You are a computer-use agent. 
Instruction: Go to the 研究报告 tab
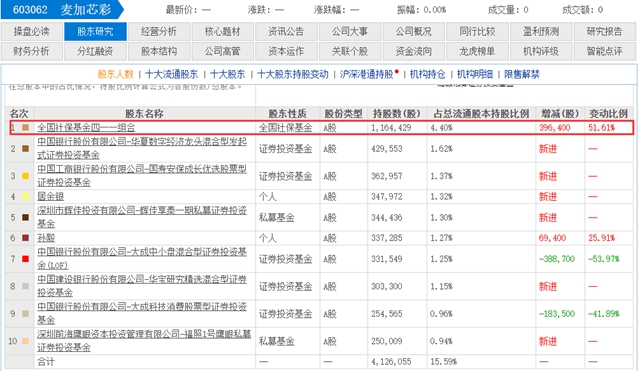pyautogui.click(x=604, y=31)
